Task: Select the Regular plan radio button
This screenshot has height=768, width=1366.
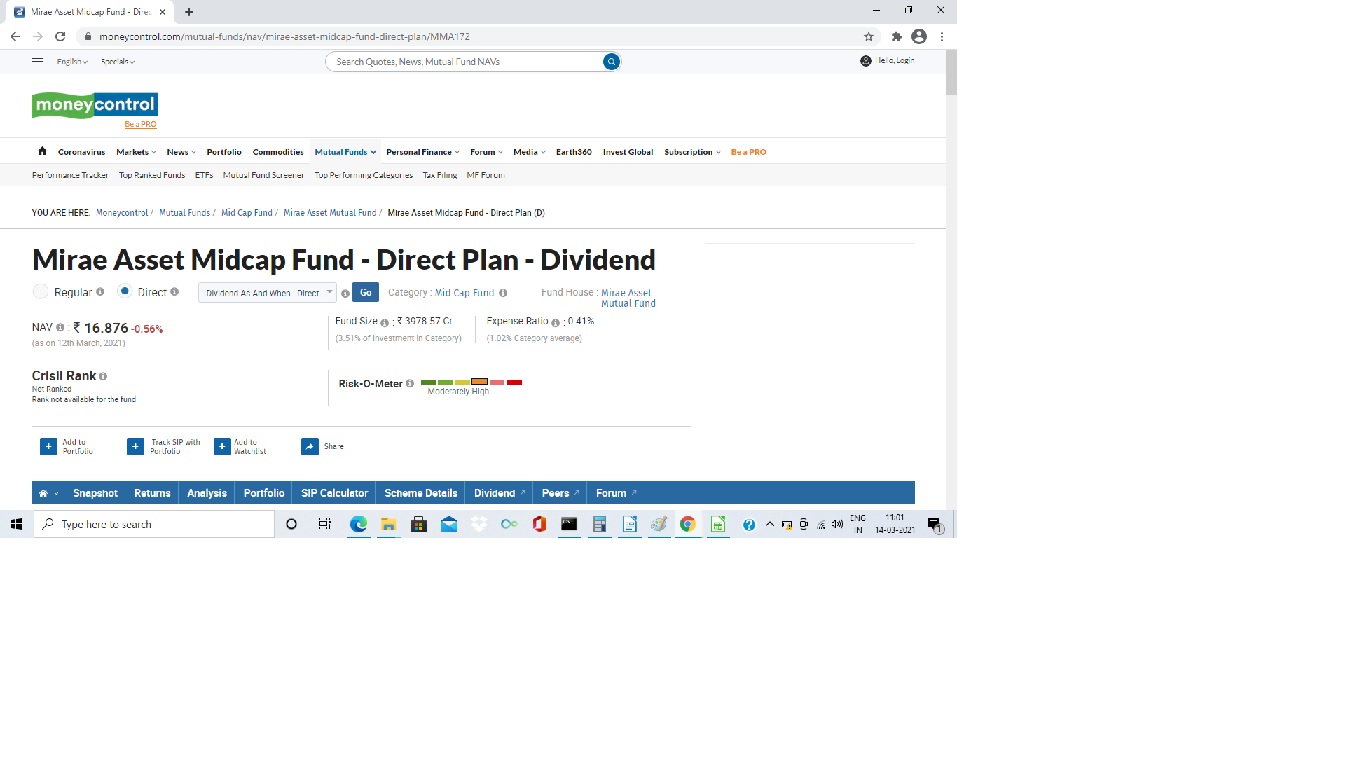Action: click(x=40, y=291)
